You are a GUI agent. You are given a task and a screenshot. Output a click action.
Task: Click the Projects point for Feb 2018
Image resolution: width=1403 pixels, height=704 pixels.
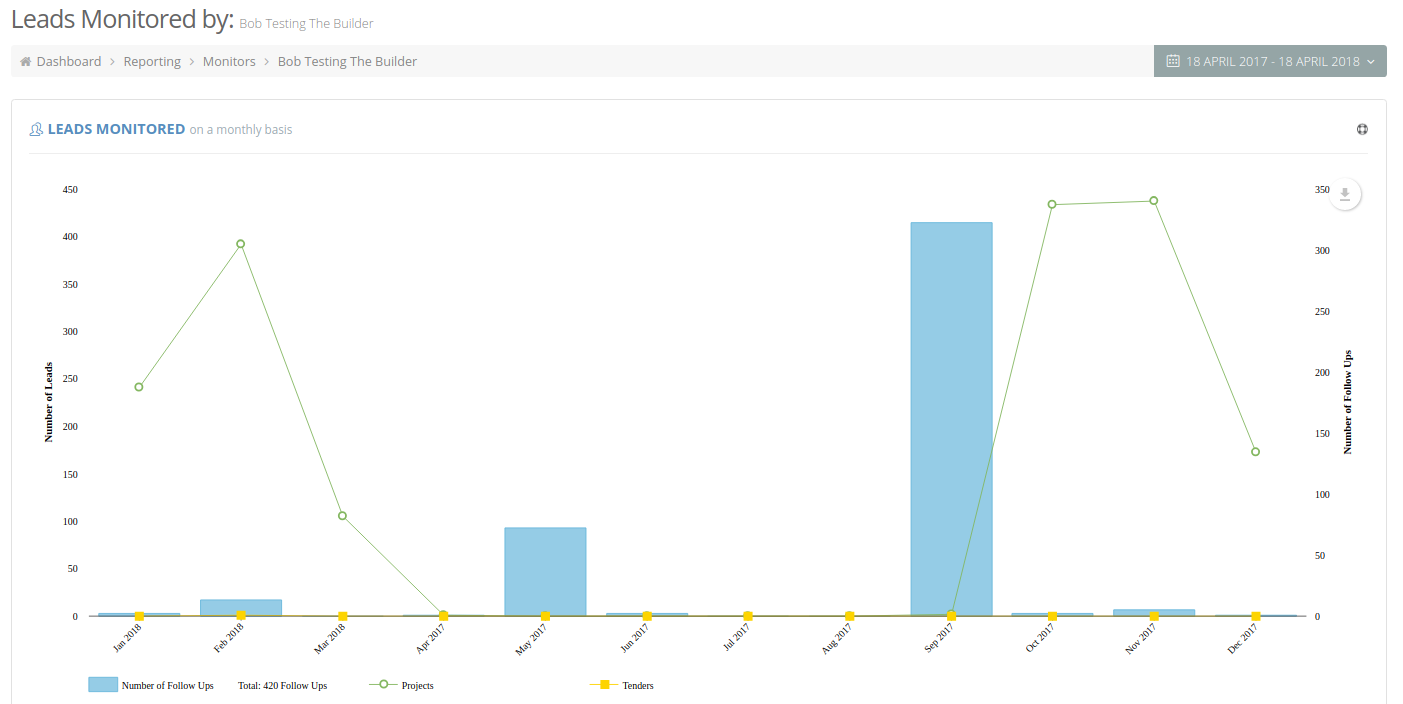click(x=241, y=244)
